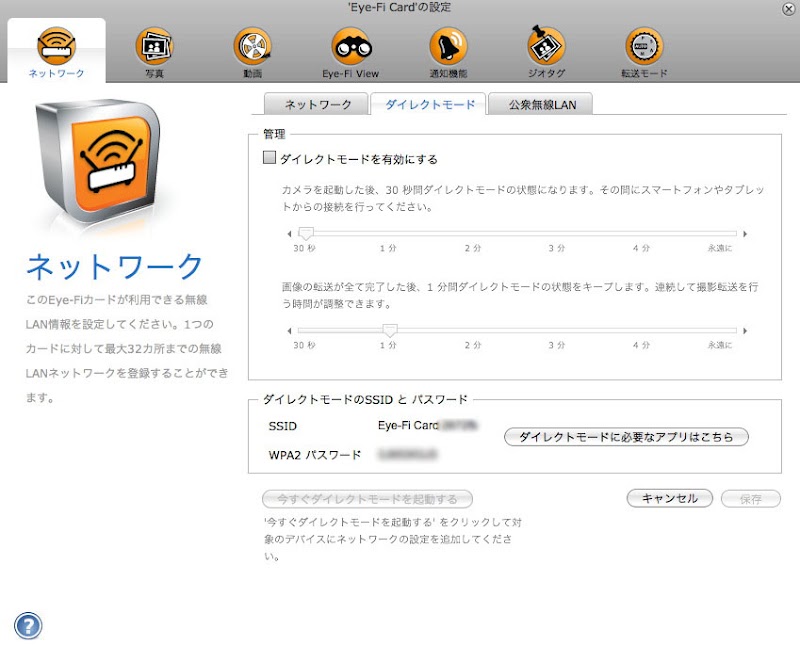Close the Eye-Fi Card settings window
Image resolution: width=800 pixels, height=645 pixels.
[788, 9]
